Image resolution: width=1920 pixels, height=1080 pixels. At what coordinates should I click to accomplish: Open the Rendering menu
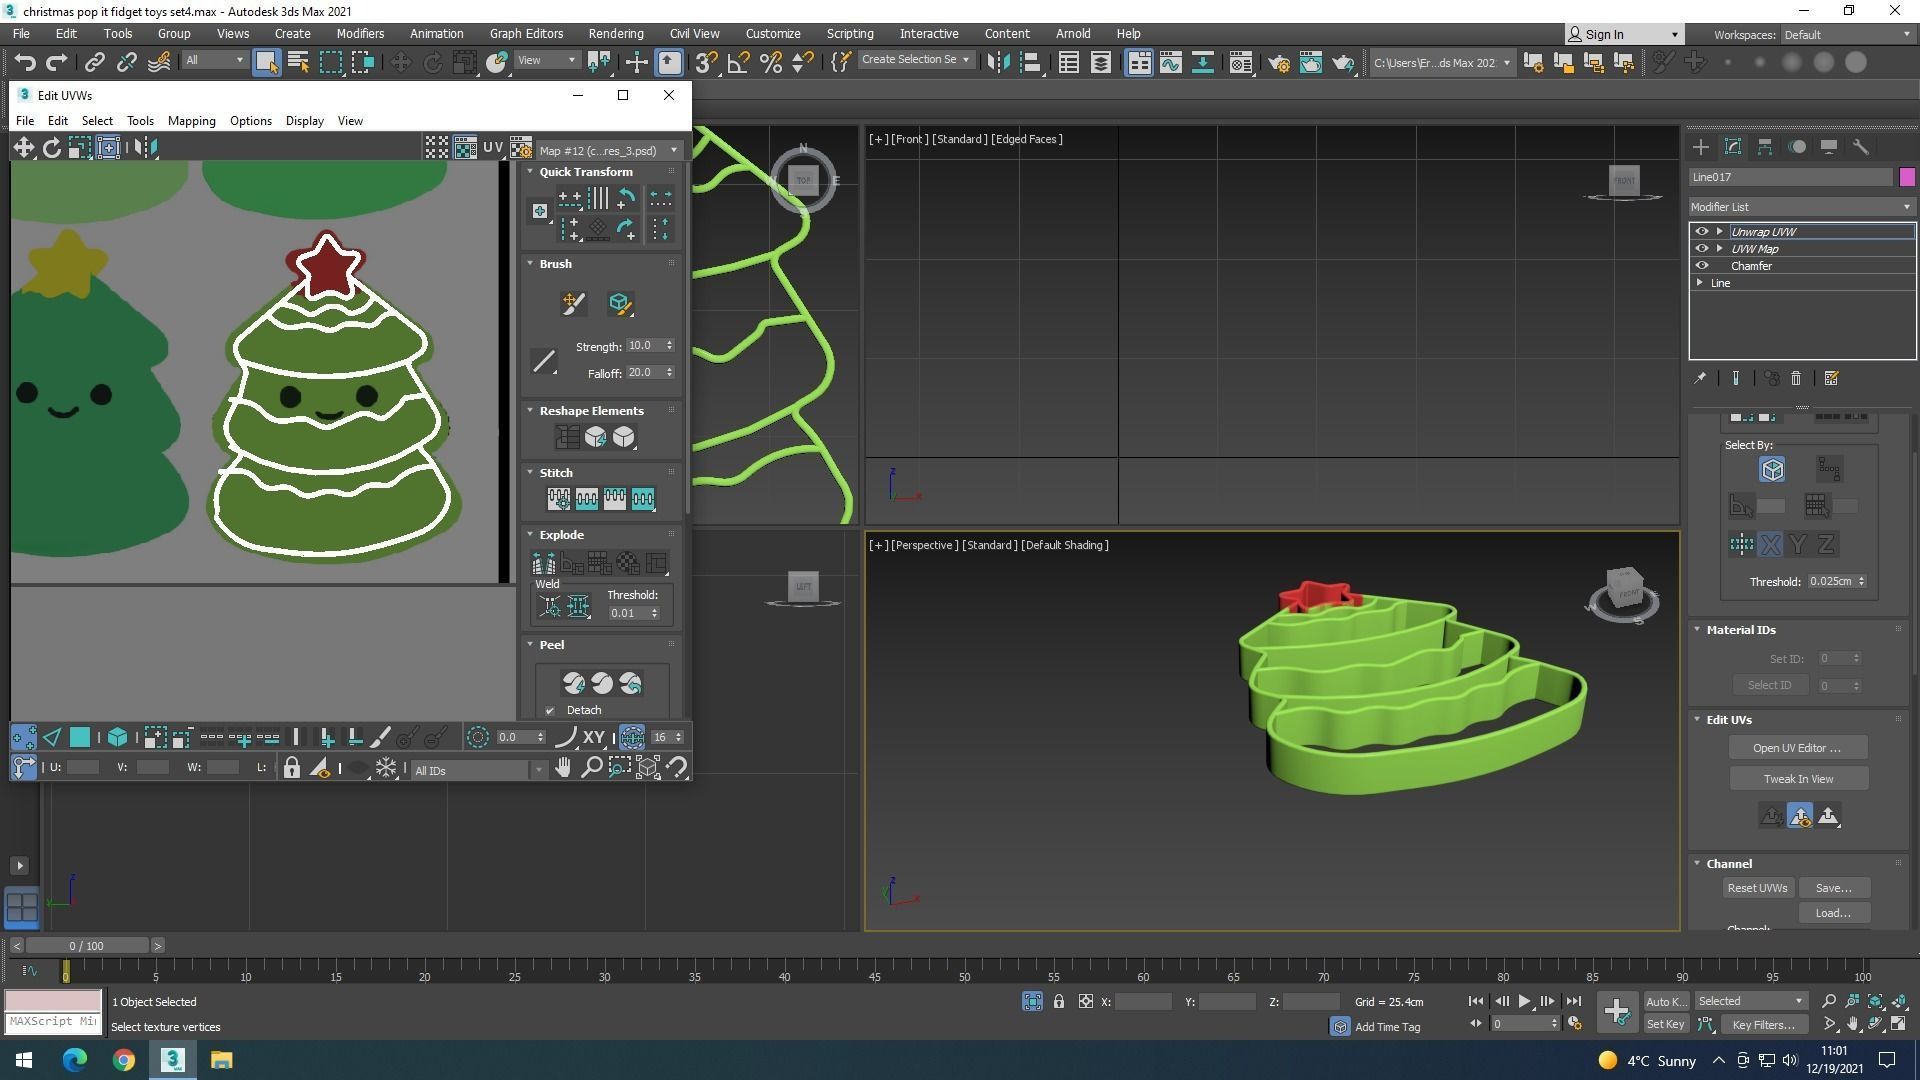click(615, 33)
